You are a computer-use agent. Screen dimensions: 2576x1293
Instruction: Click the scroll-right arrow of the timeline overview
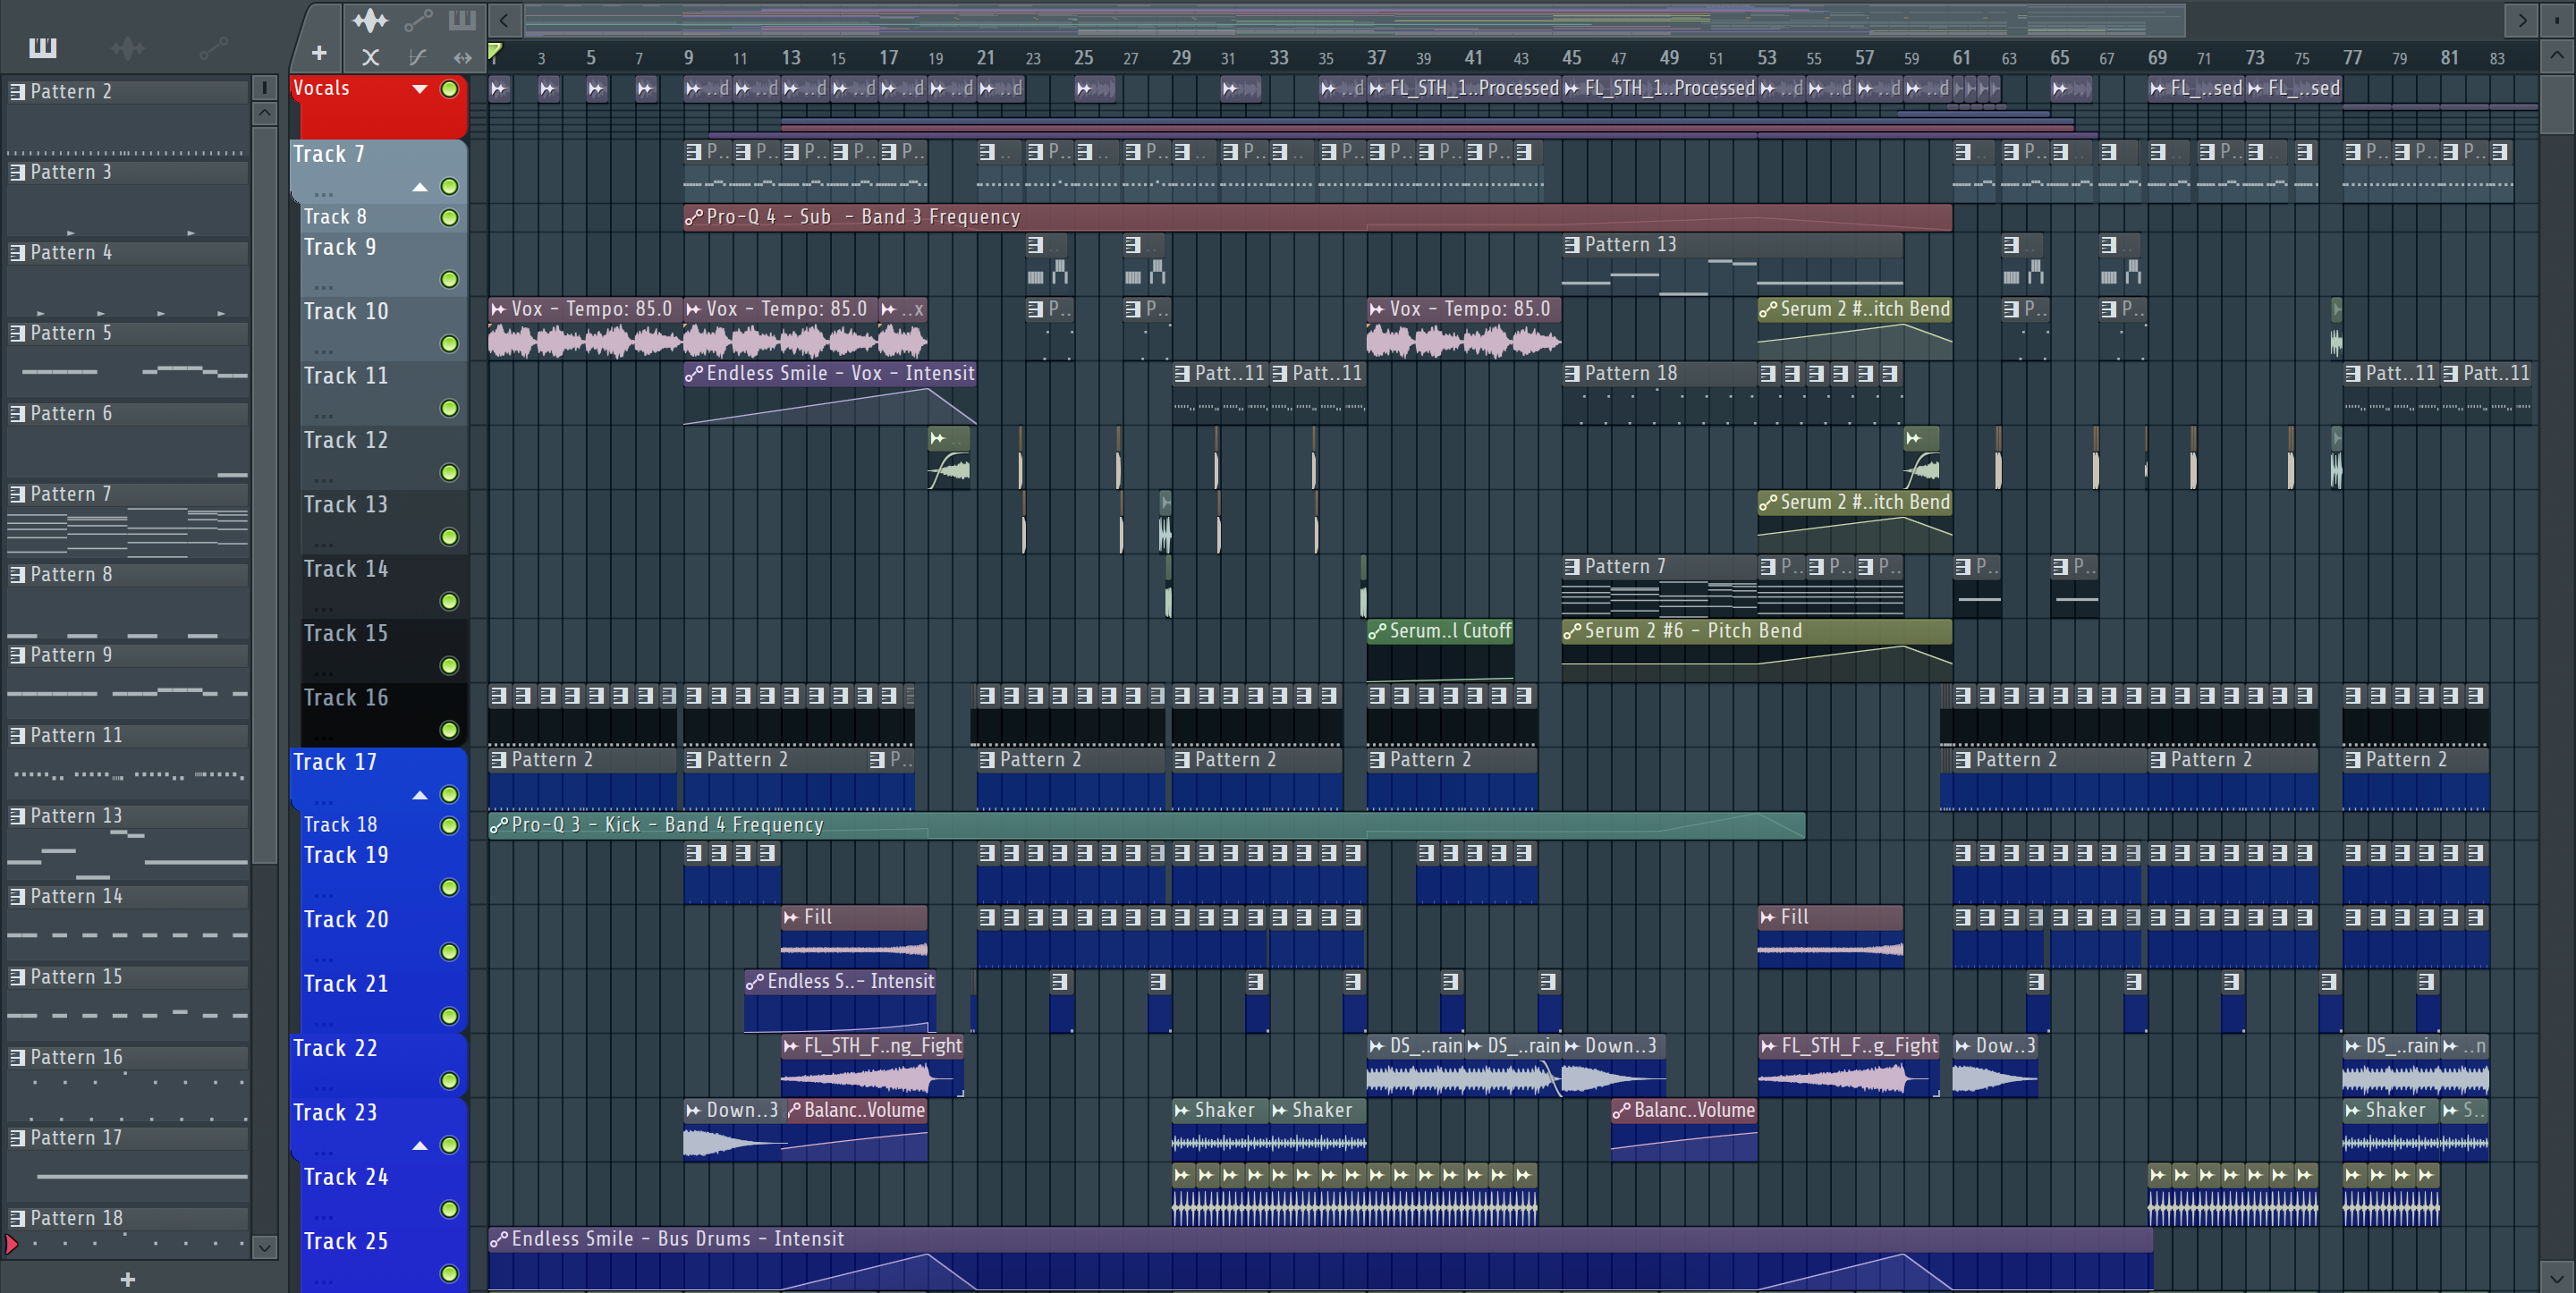click(2521, 19)
